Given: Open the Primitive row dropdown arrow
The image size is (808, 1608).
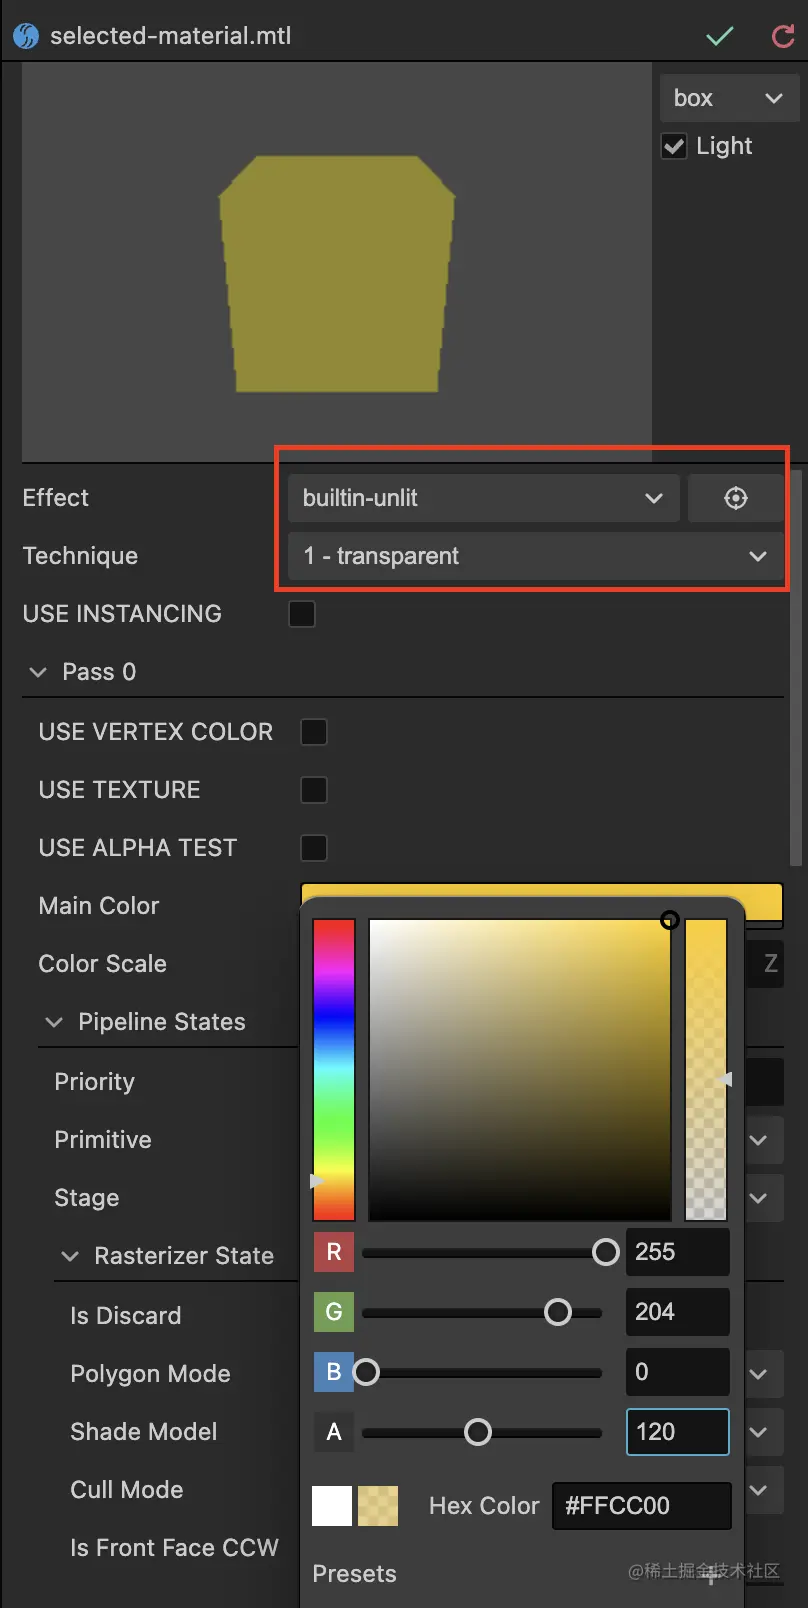Looking at the screenshot, I should point(759,1140).
